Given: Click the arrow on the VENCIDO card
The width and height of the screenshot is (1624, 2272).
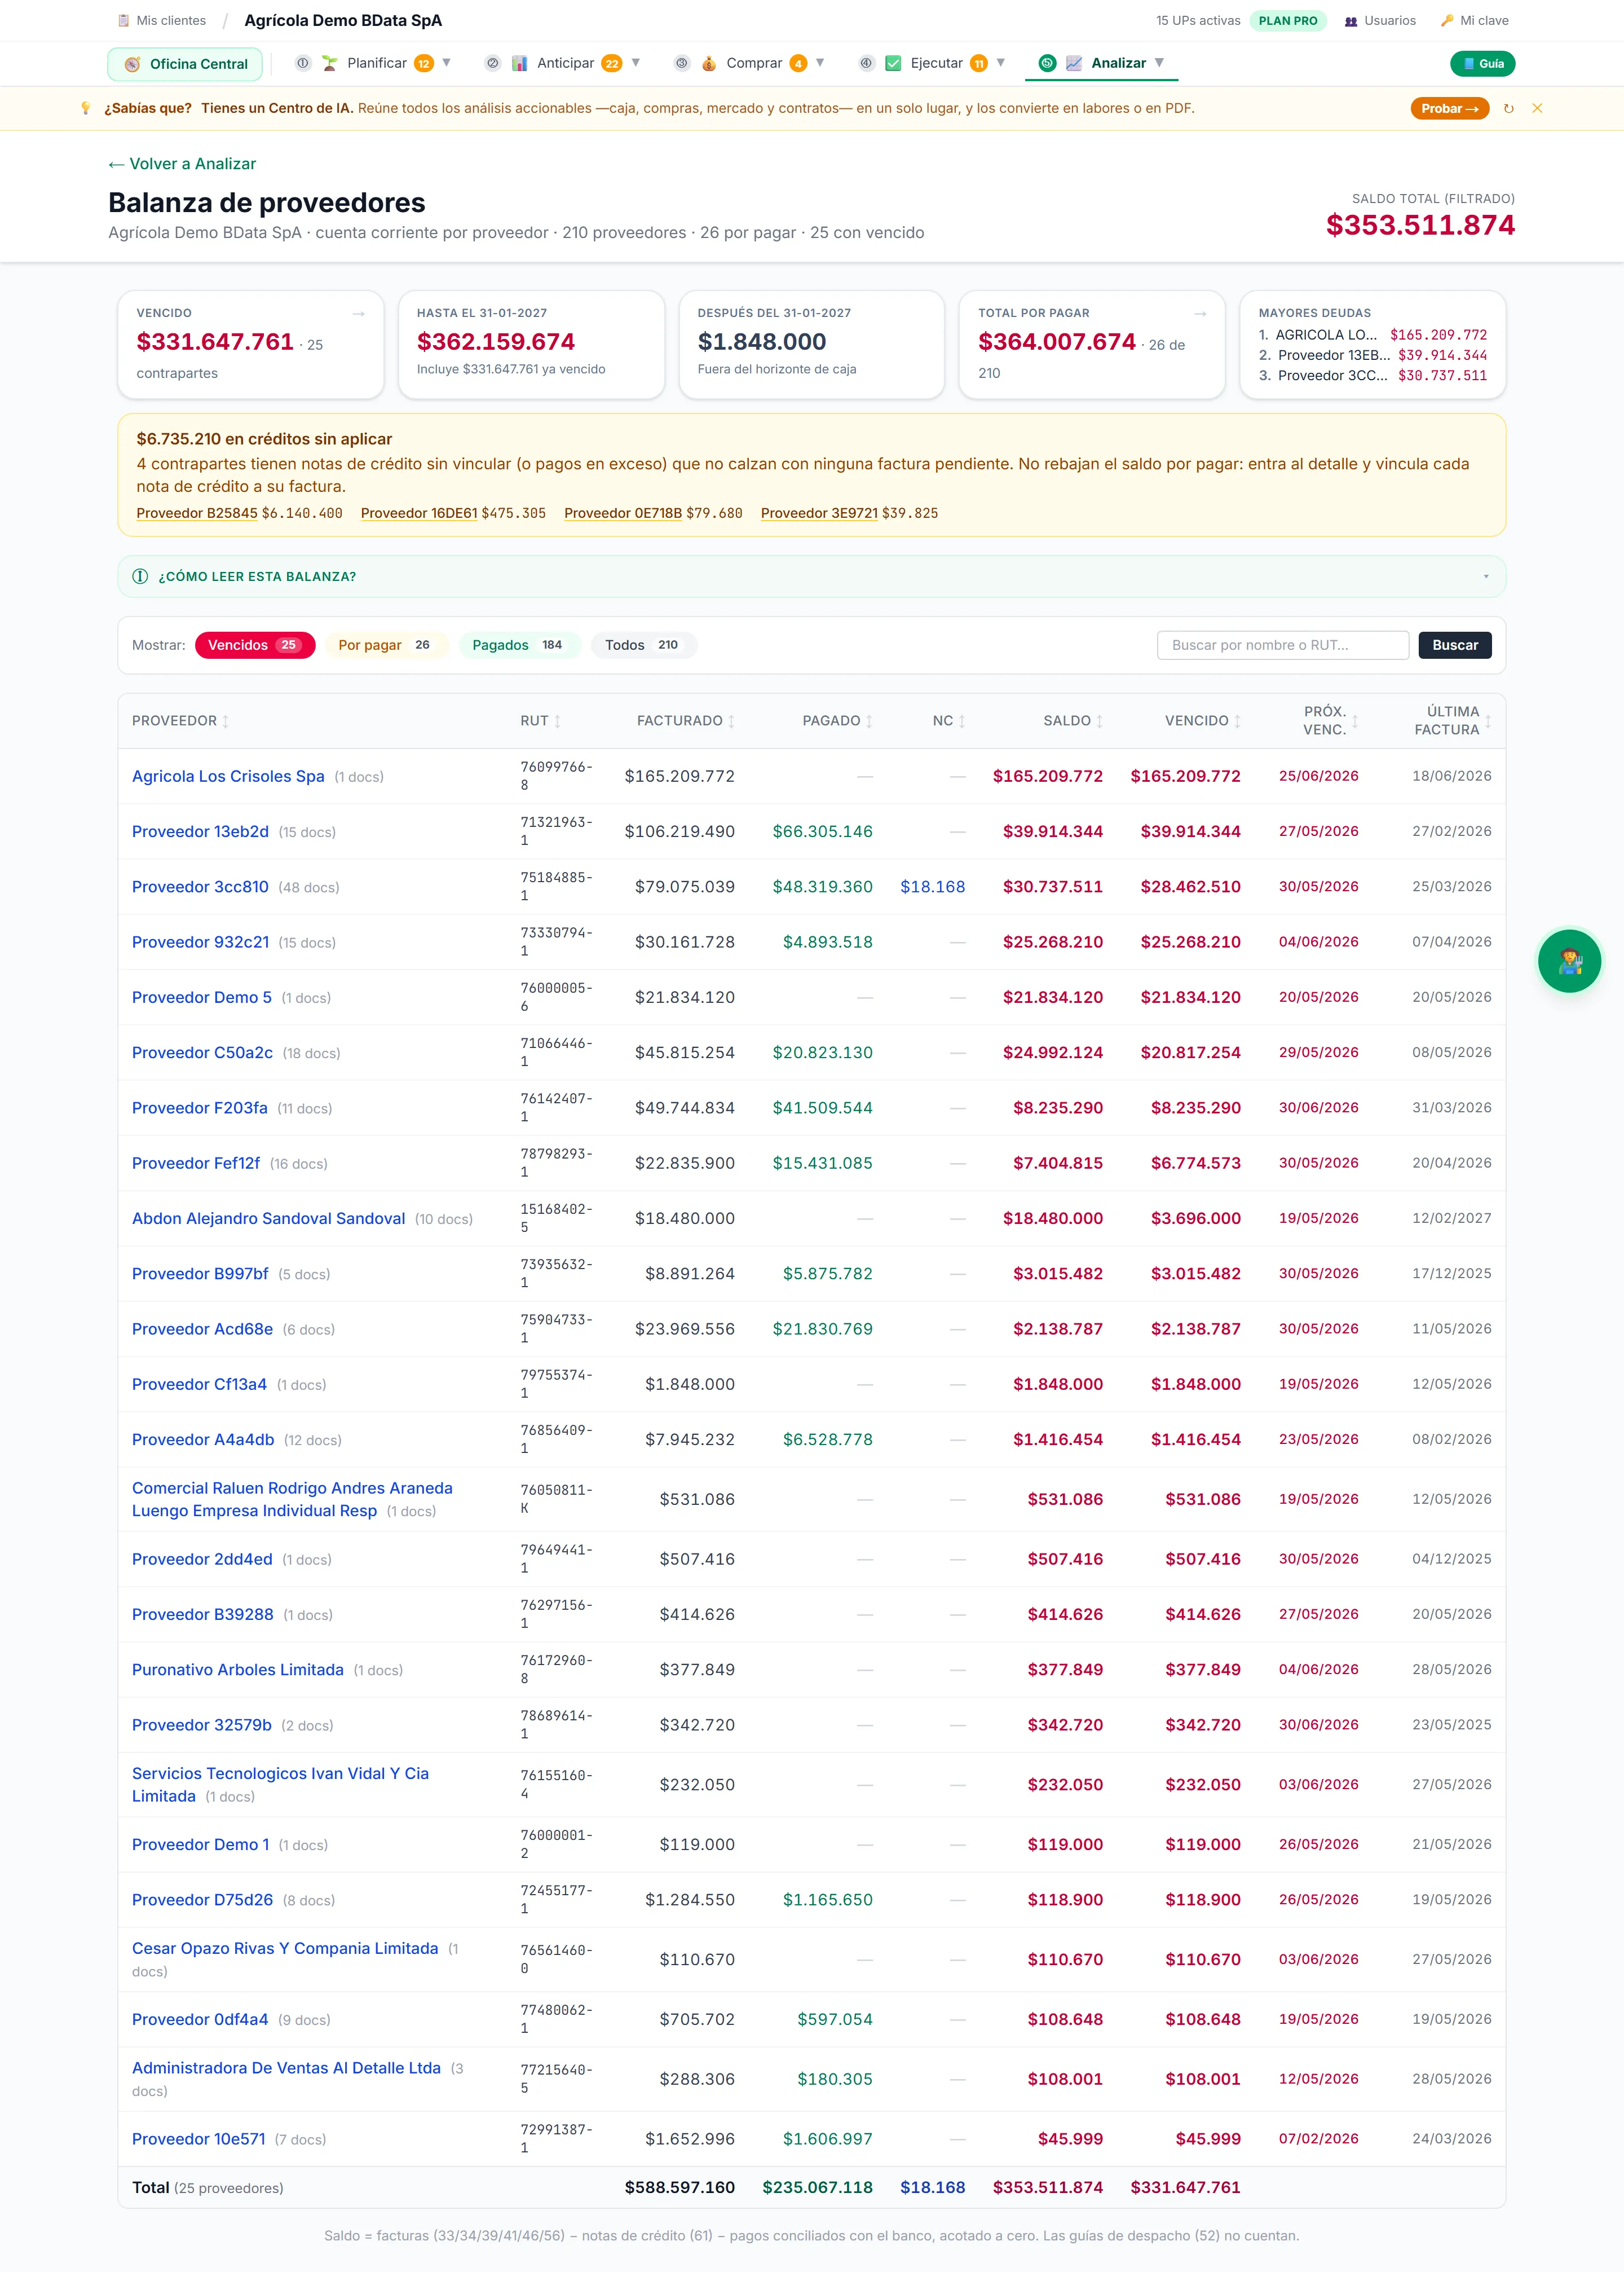Looking at the screenshot, I should (x=358, y=313).
